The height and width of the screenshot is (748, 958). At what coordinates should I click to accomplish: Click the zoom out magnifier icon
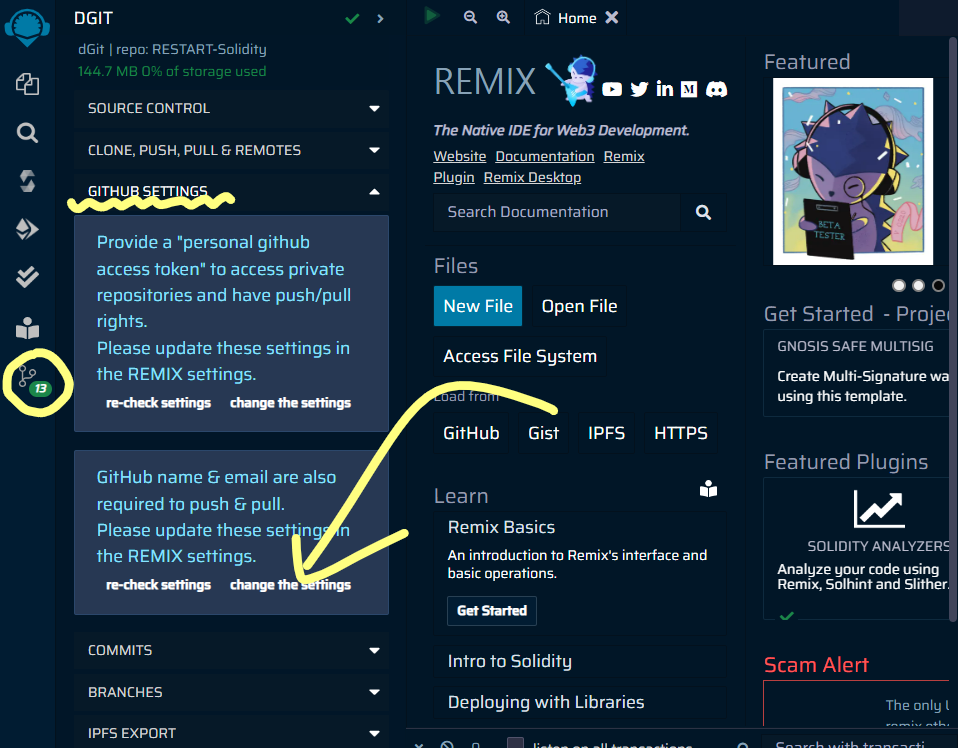[470, 17]
